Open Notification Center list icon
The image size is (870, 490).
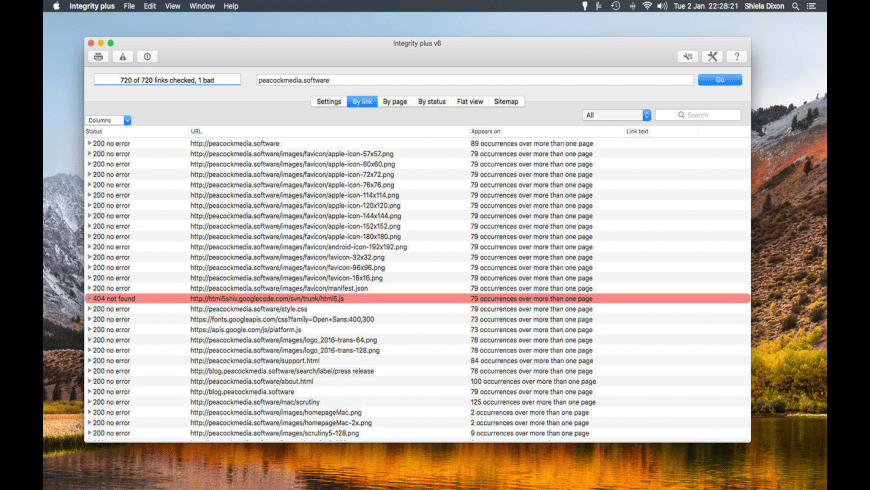811,6
